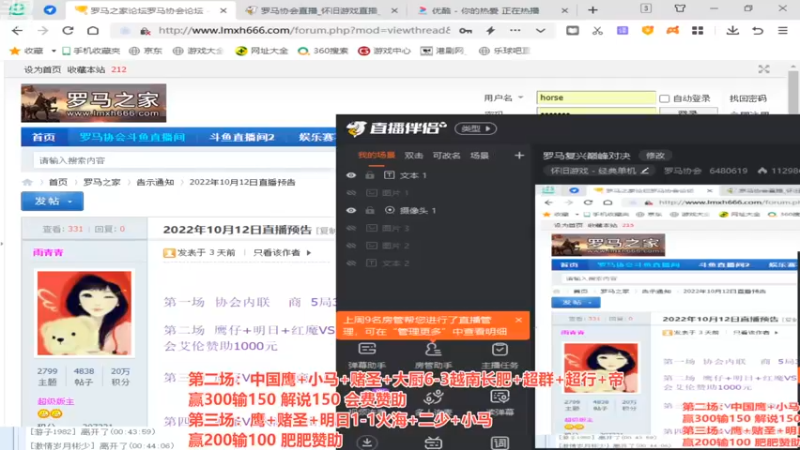Select the 场景 scene tab
The image size is (800, 450).
pyautogui.click(x=479, y=155)
